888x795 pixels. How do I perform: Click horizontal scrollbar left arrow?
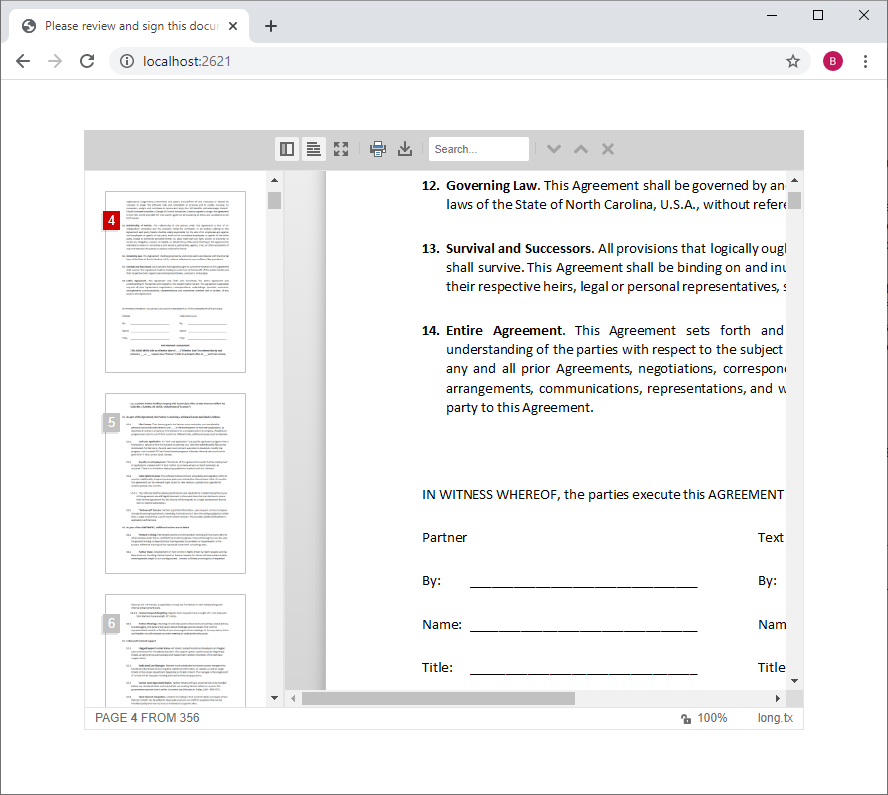point(293,699)
